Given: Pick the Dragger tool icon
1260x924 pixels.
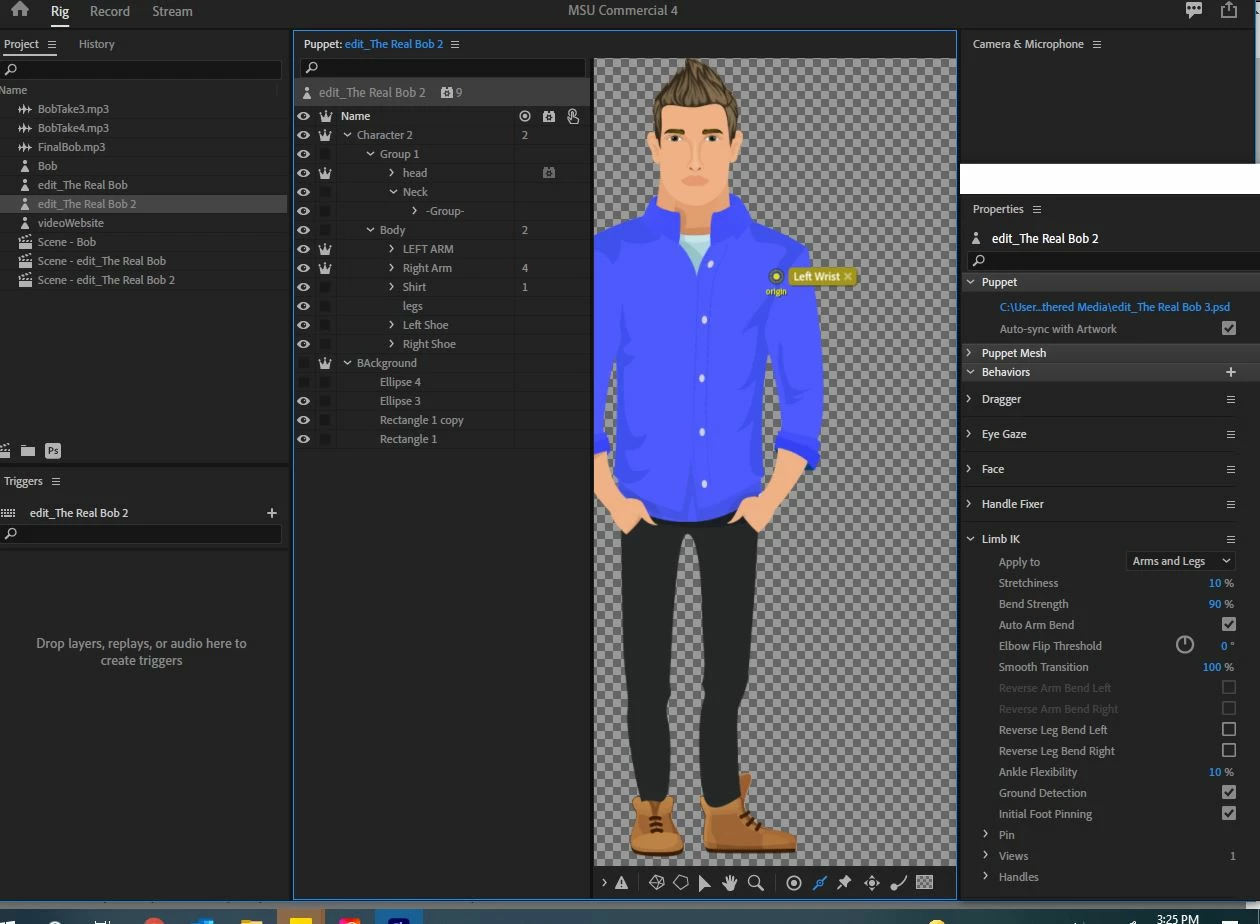Looking at the screenshot, I should tap(871, 883).
